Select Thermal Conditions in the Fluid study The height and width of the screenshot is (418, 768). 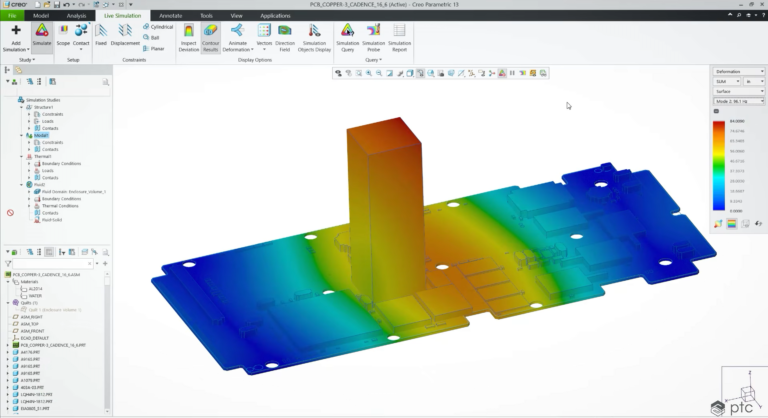[60, 206]
